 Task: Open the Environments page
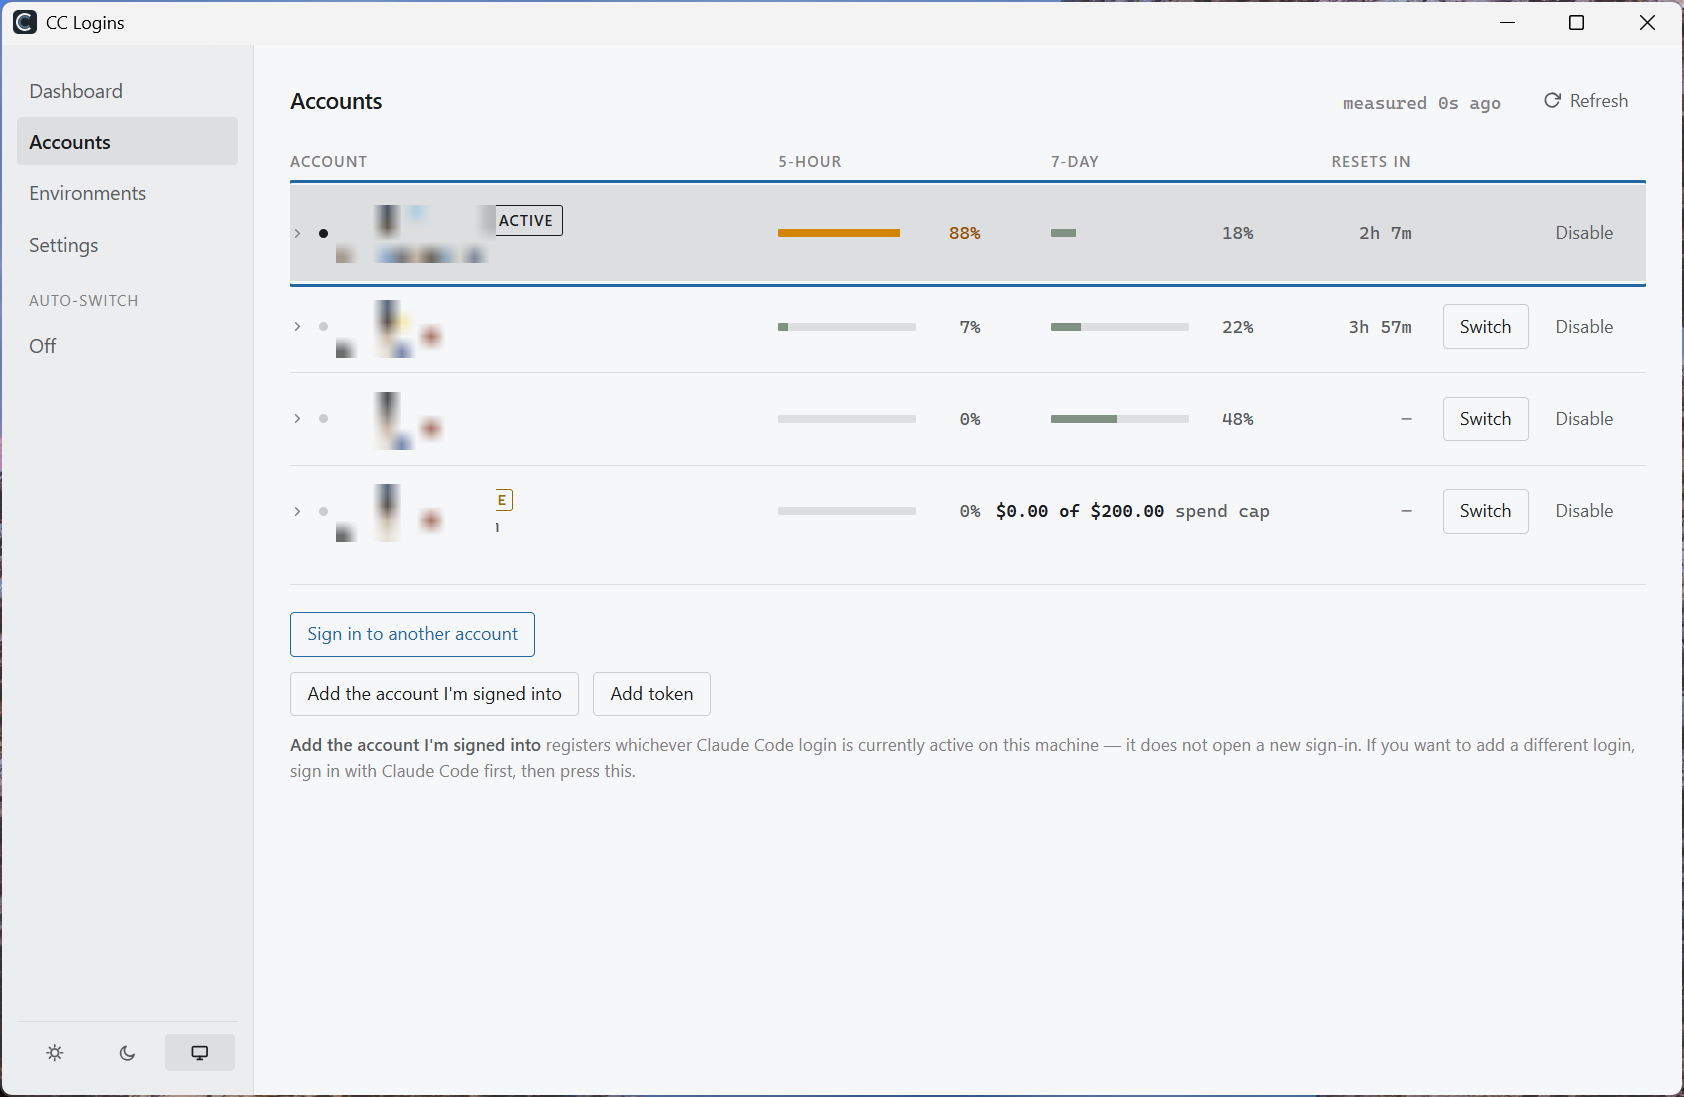coord(127,193)
